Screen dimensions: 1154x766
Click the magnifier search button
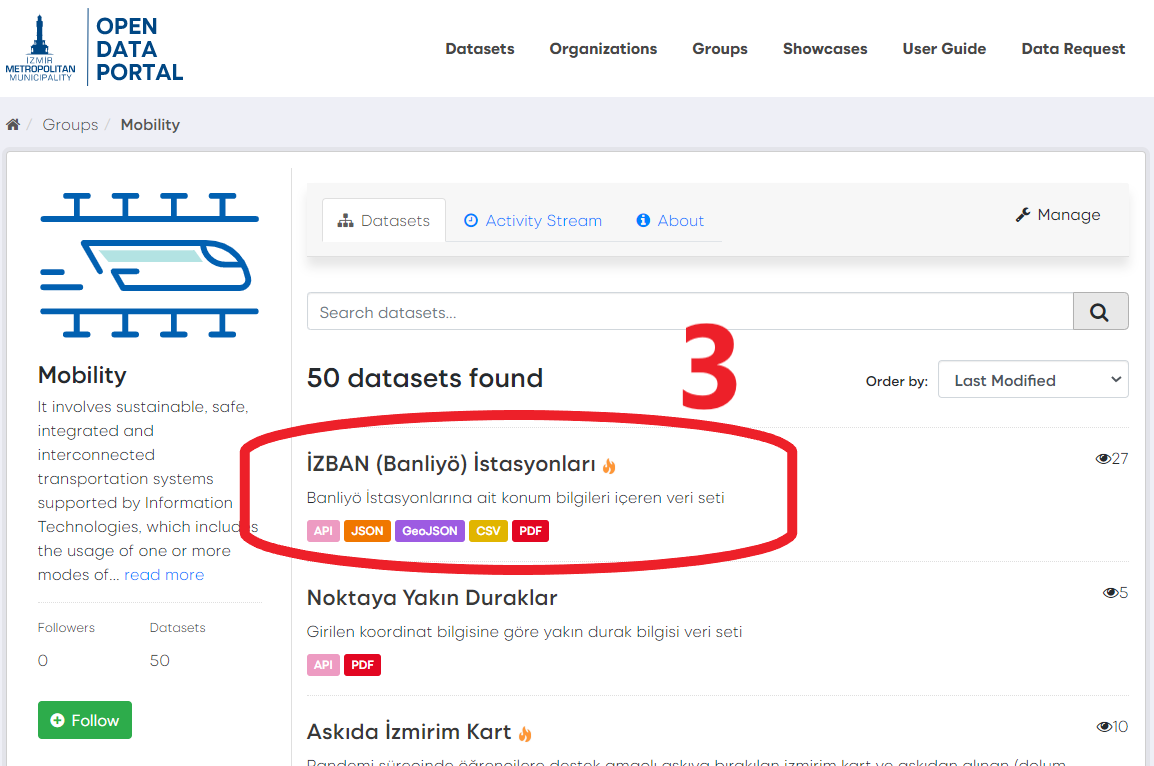[x=1100, y=312]
